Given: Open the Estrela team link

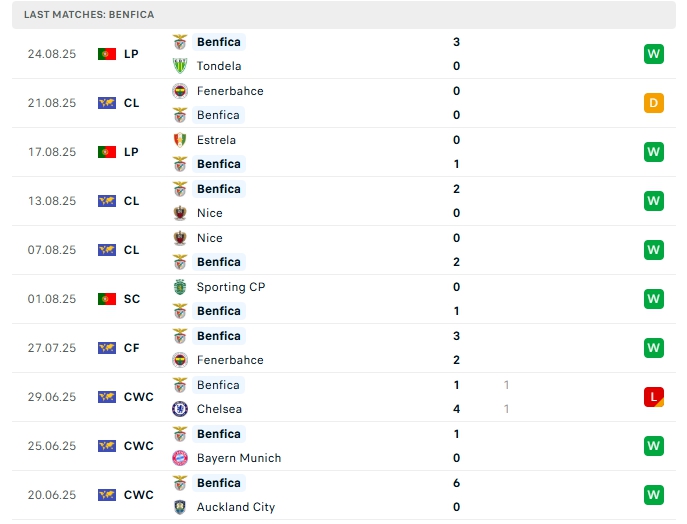Looking at the screenshot, I should (x=216, y=140).
